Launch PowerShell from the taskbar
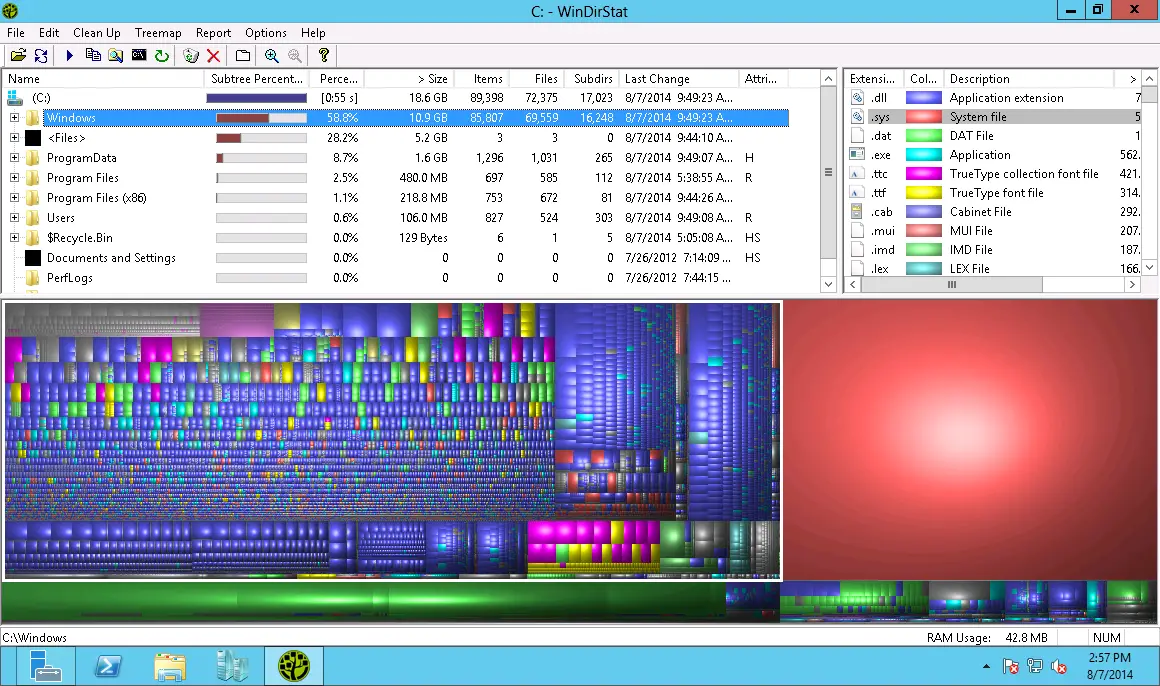This screenshot has height=686, width=1160. point(108,666)
